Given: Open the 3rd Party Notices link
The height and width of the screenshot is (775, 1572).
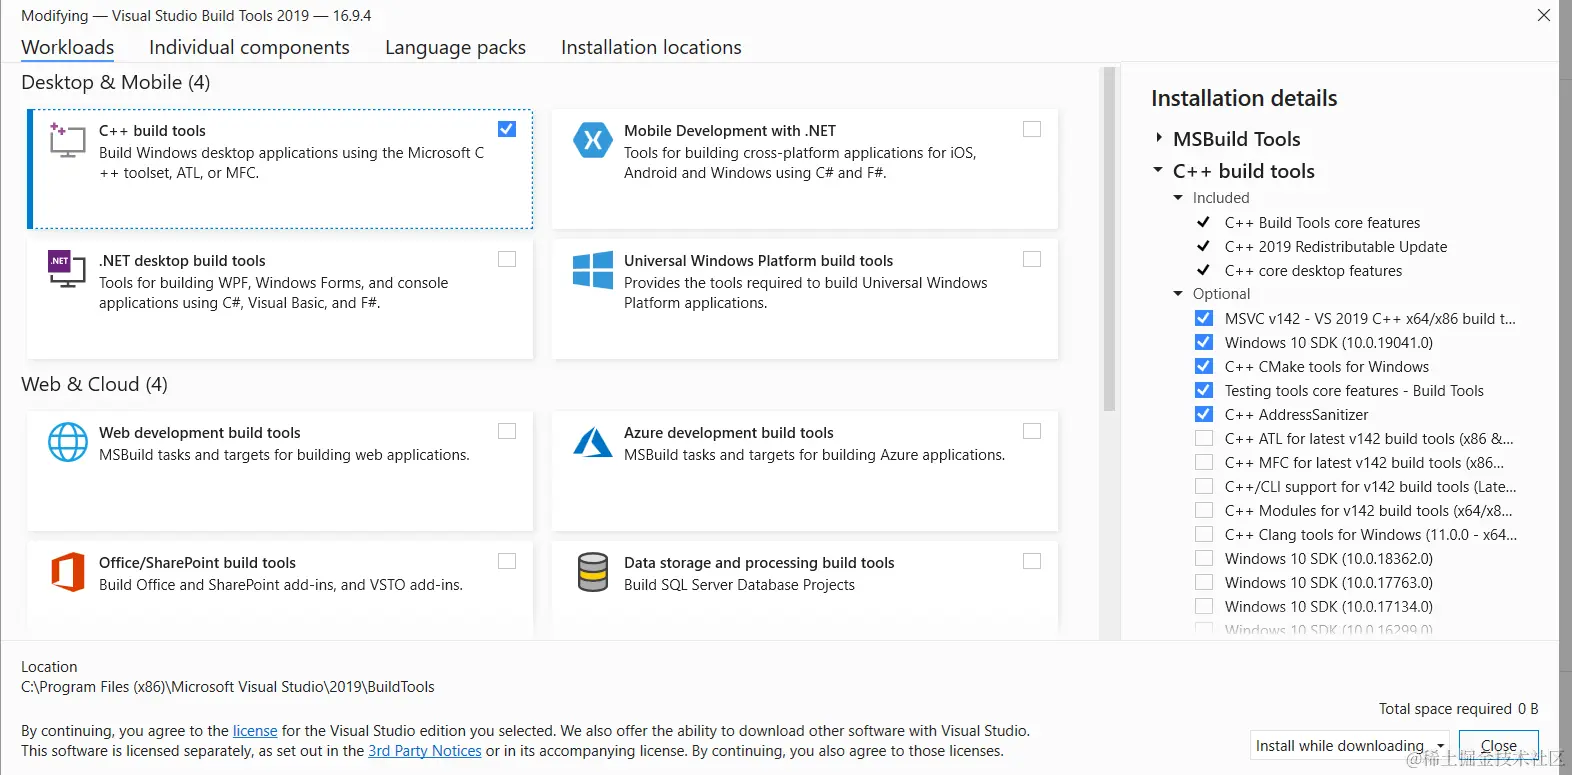Looking at the screenshot, I should 424,751.
